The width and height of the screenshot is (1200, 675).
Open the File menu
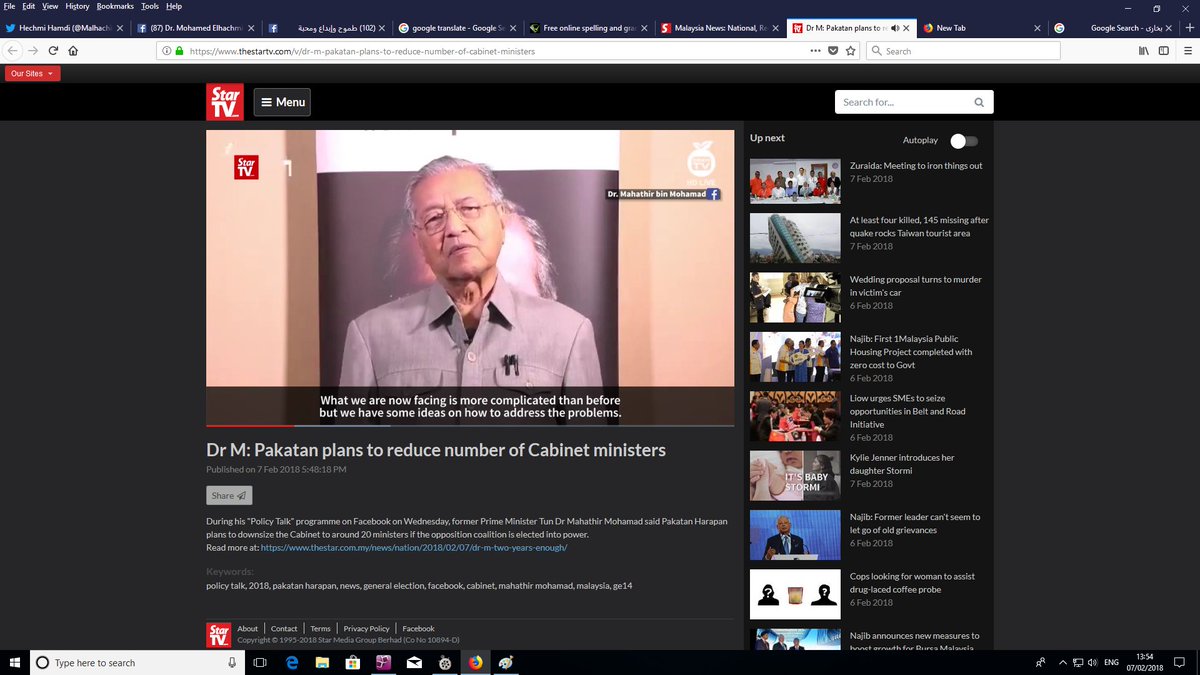point(9,6)
